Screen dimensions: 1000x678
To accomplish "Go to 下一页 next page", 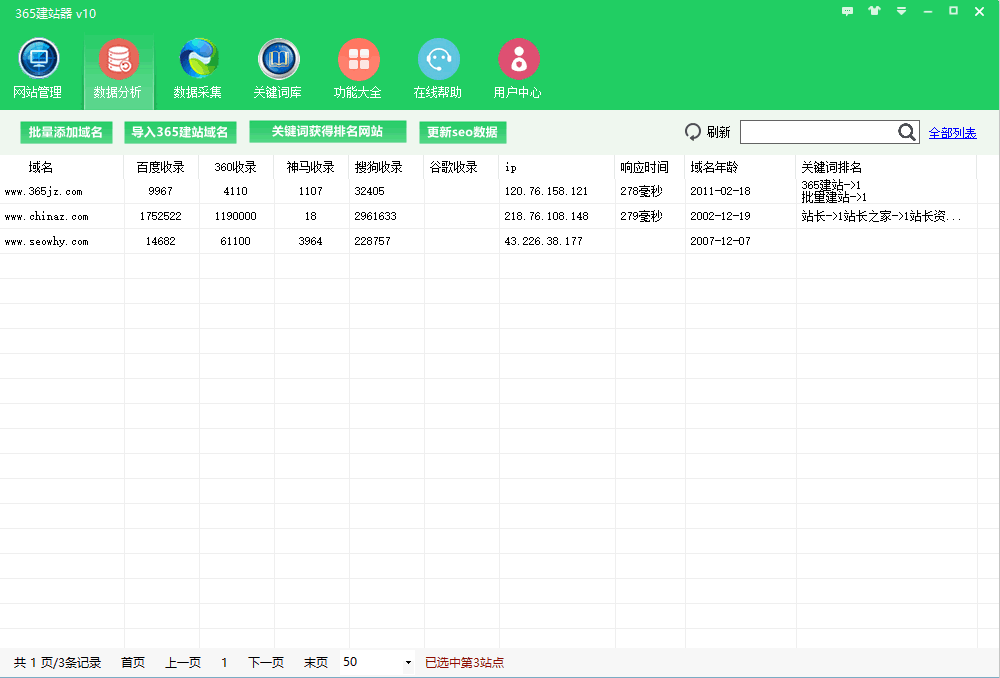I will click(x=266, y=663).
